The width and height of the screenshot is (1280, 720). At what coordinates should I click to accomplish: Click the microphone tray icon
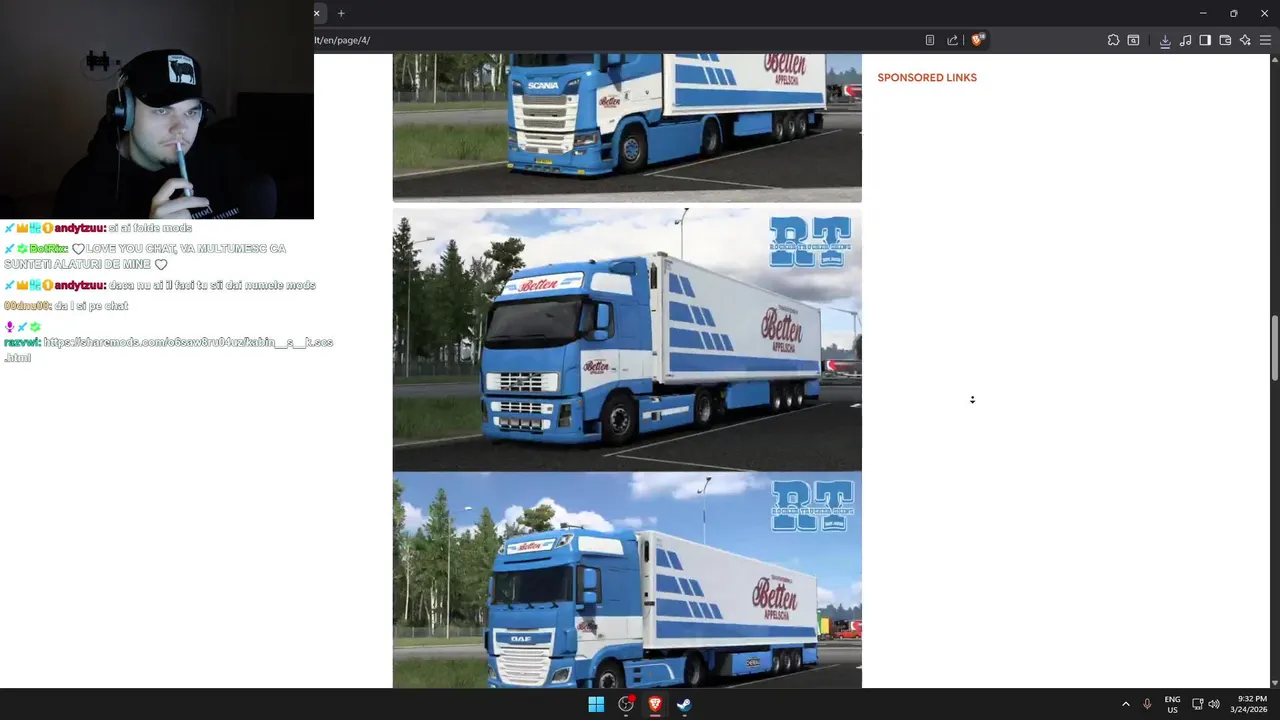click(1147, 704)
